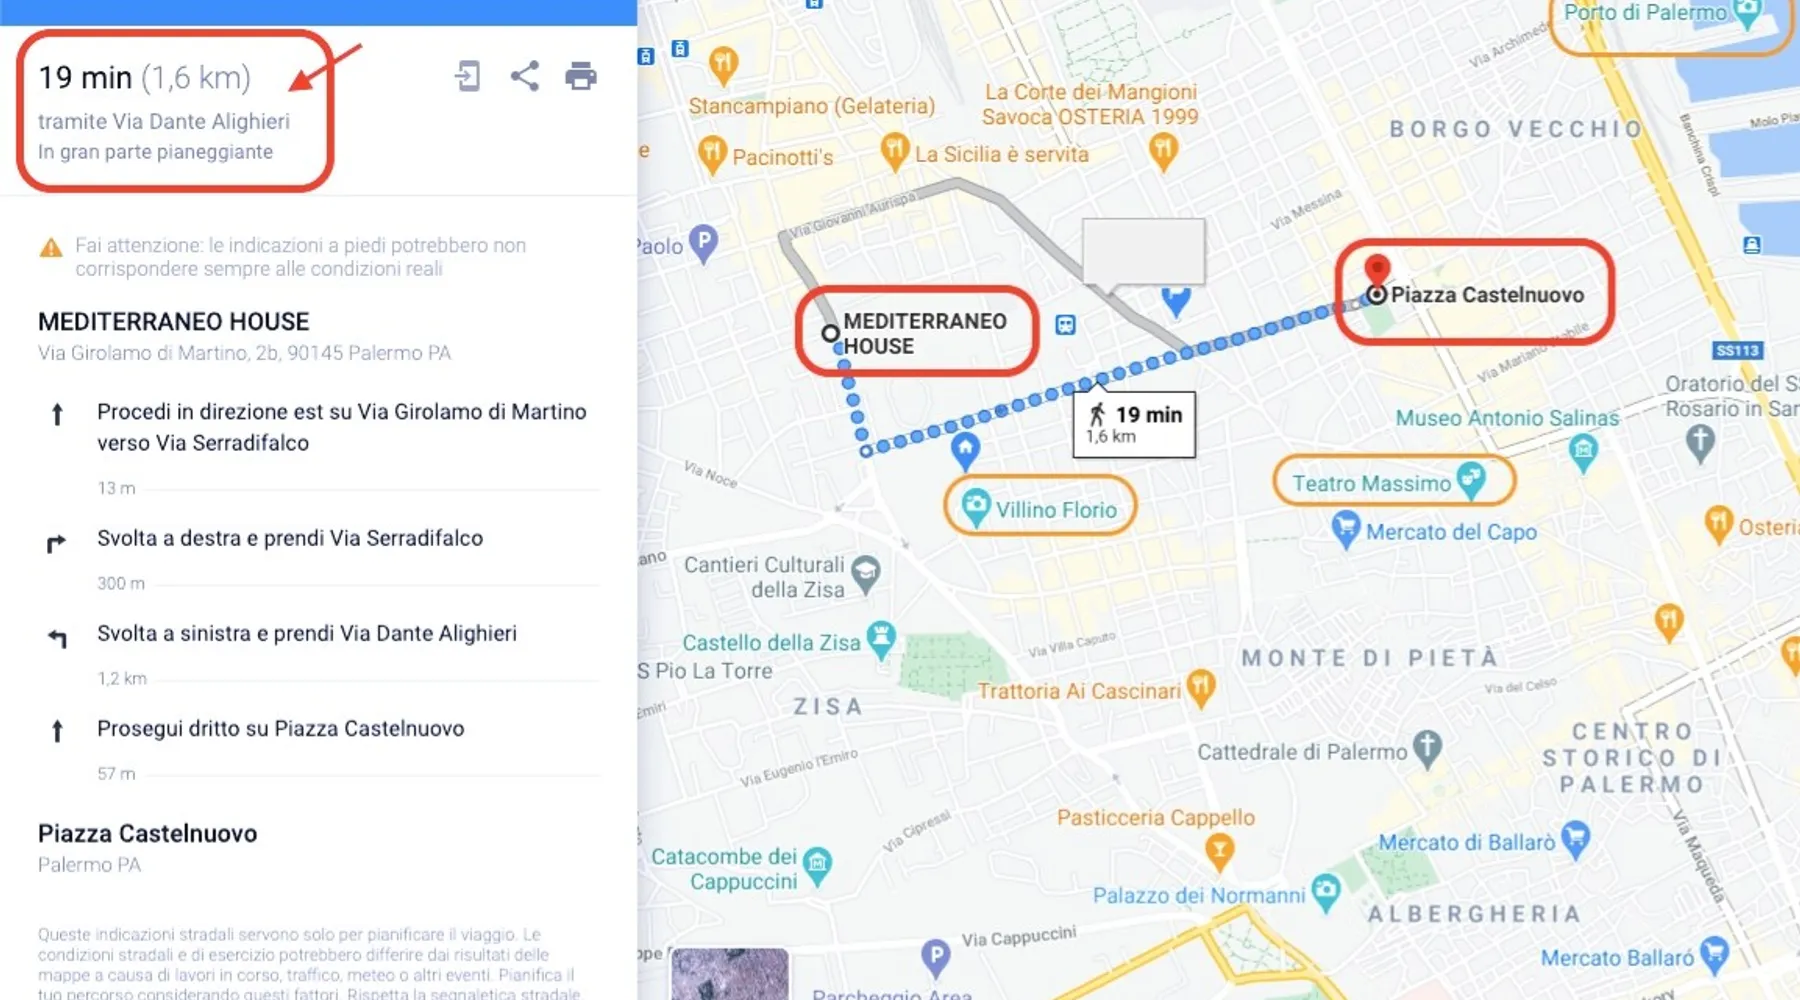
Task: Click the Castello della Zisa marker
Action: pos(881,640)
